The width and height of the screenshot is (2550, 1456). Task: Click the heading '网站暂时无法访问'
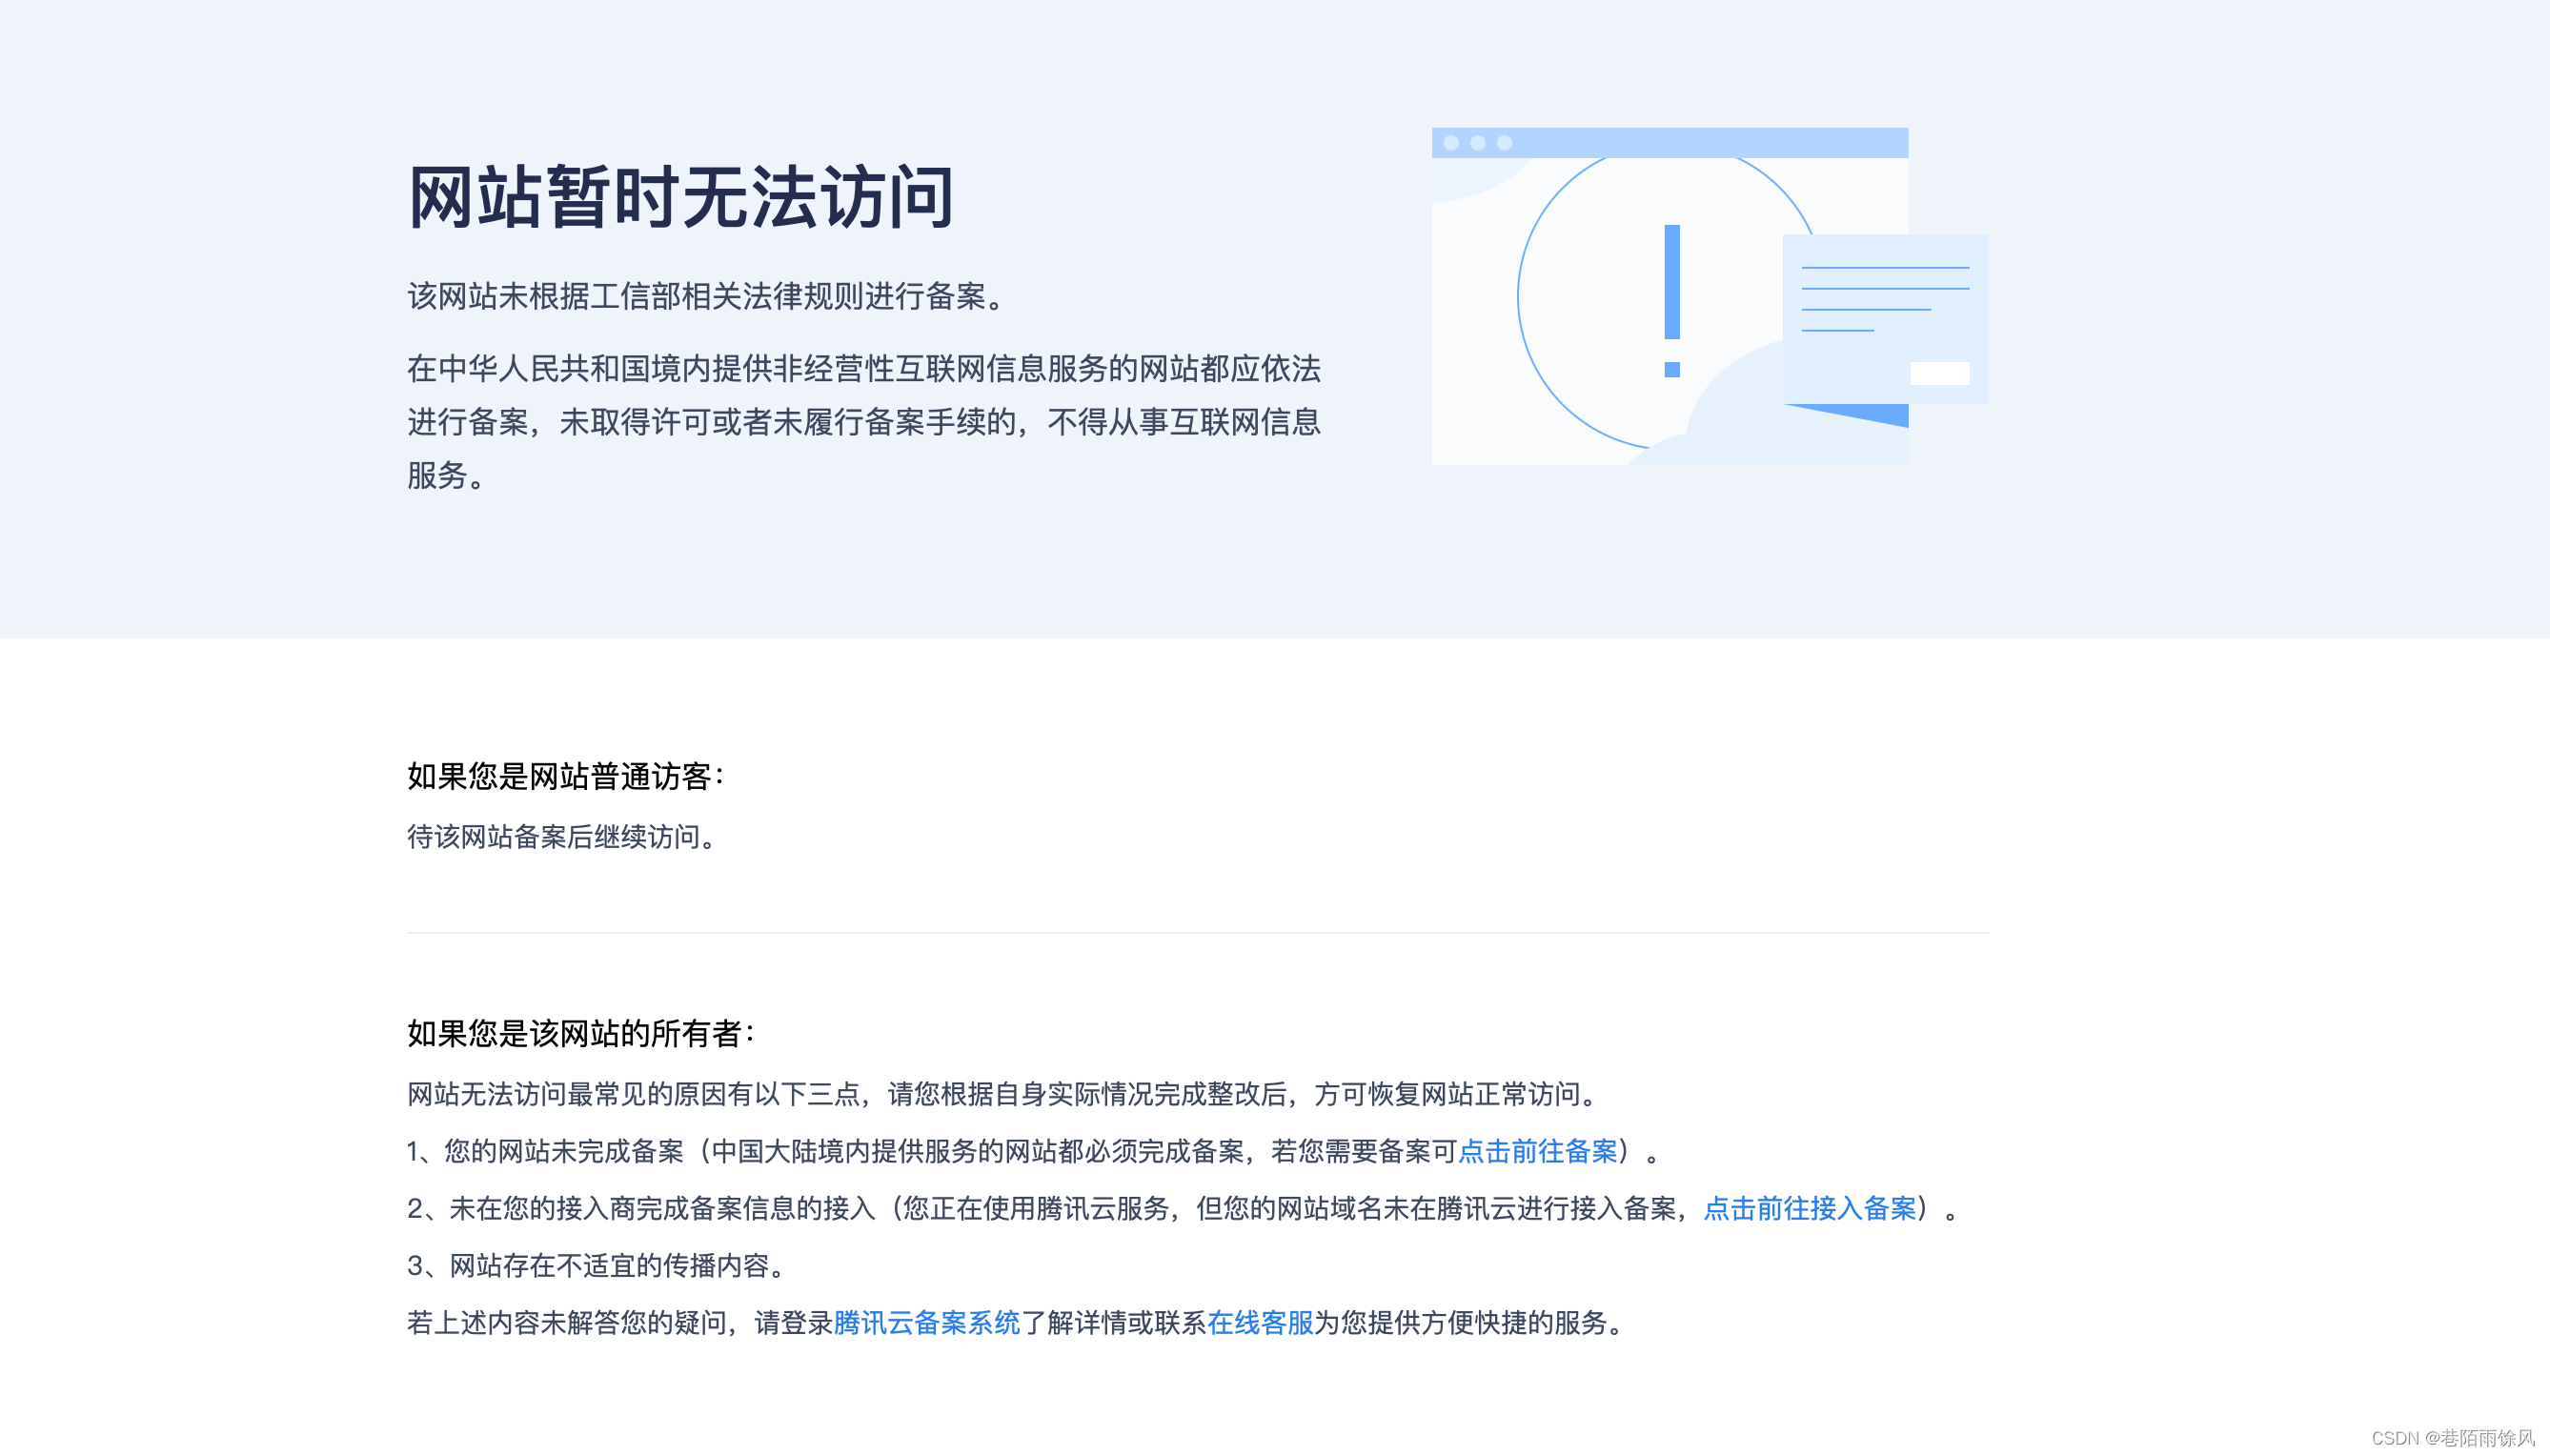681,198
